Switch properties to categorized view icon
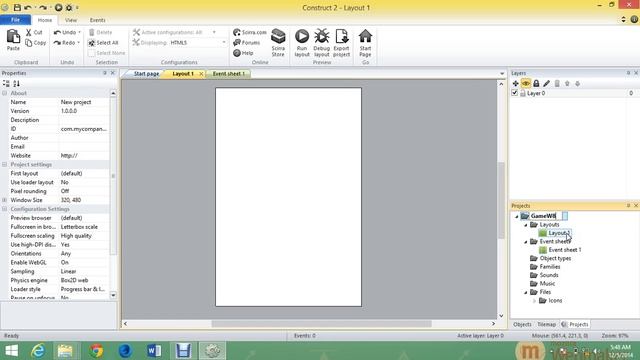This screenshot has width=640, height=360. pyautogui.click(x=6, y=84)
